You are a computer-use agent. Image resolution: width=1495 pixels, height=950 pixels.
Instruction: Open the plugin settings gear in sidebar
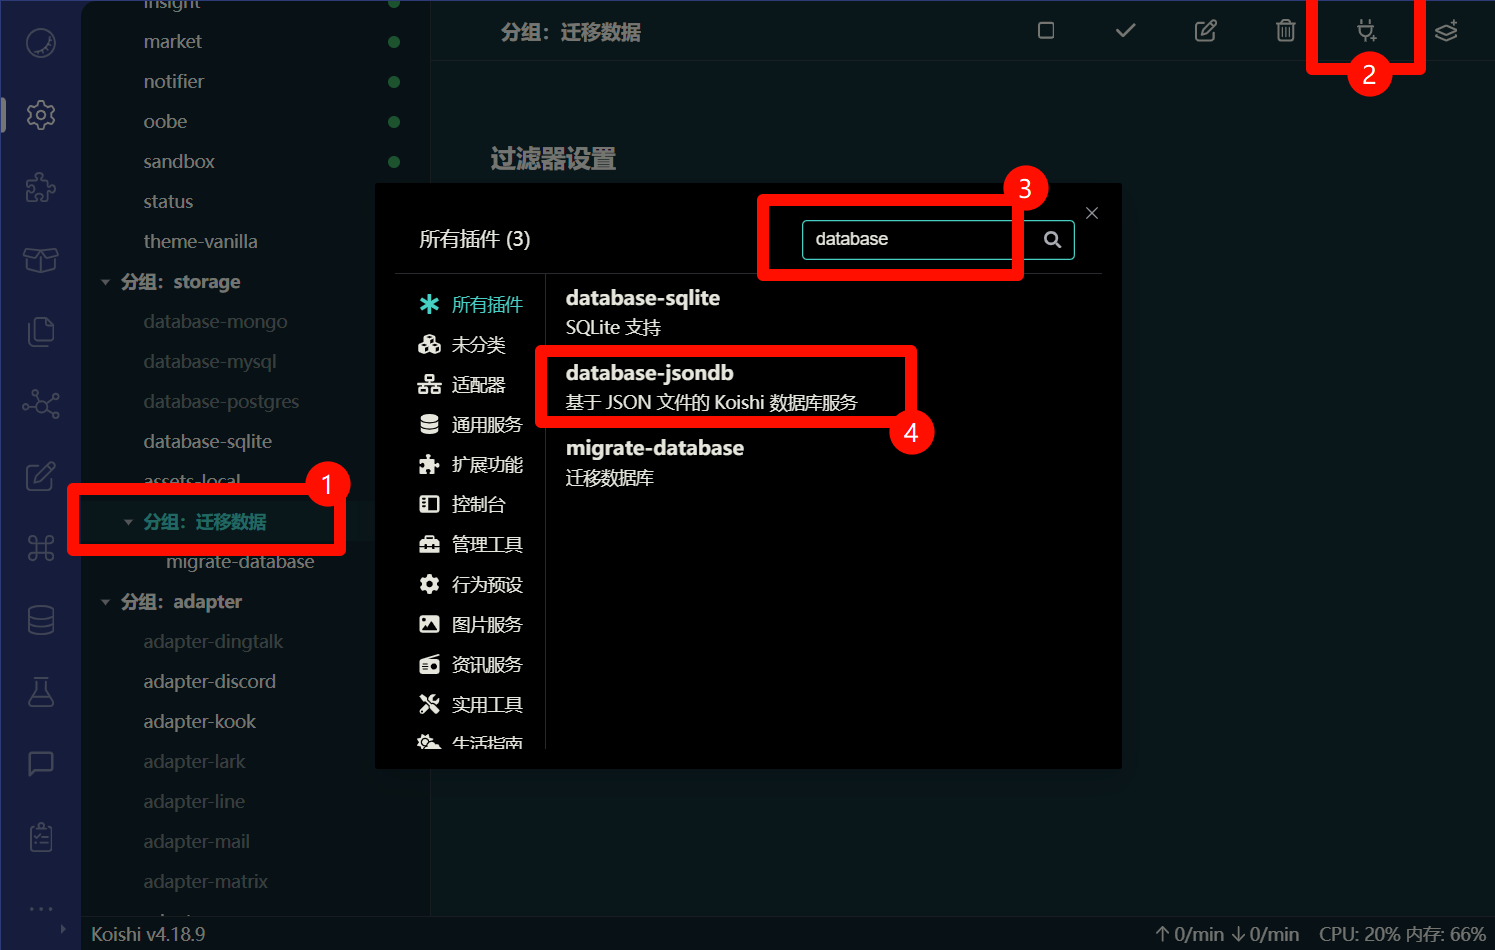coord(41,115)
